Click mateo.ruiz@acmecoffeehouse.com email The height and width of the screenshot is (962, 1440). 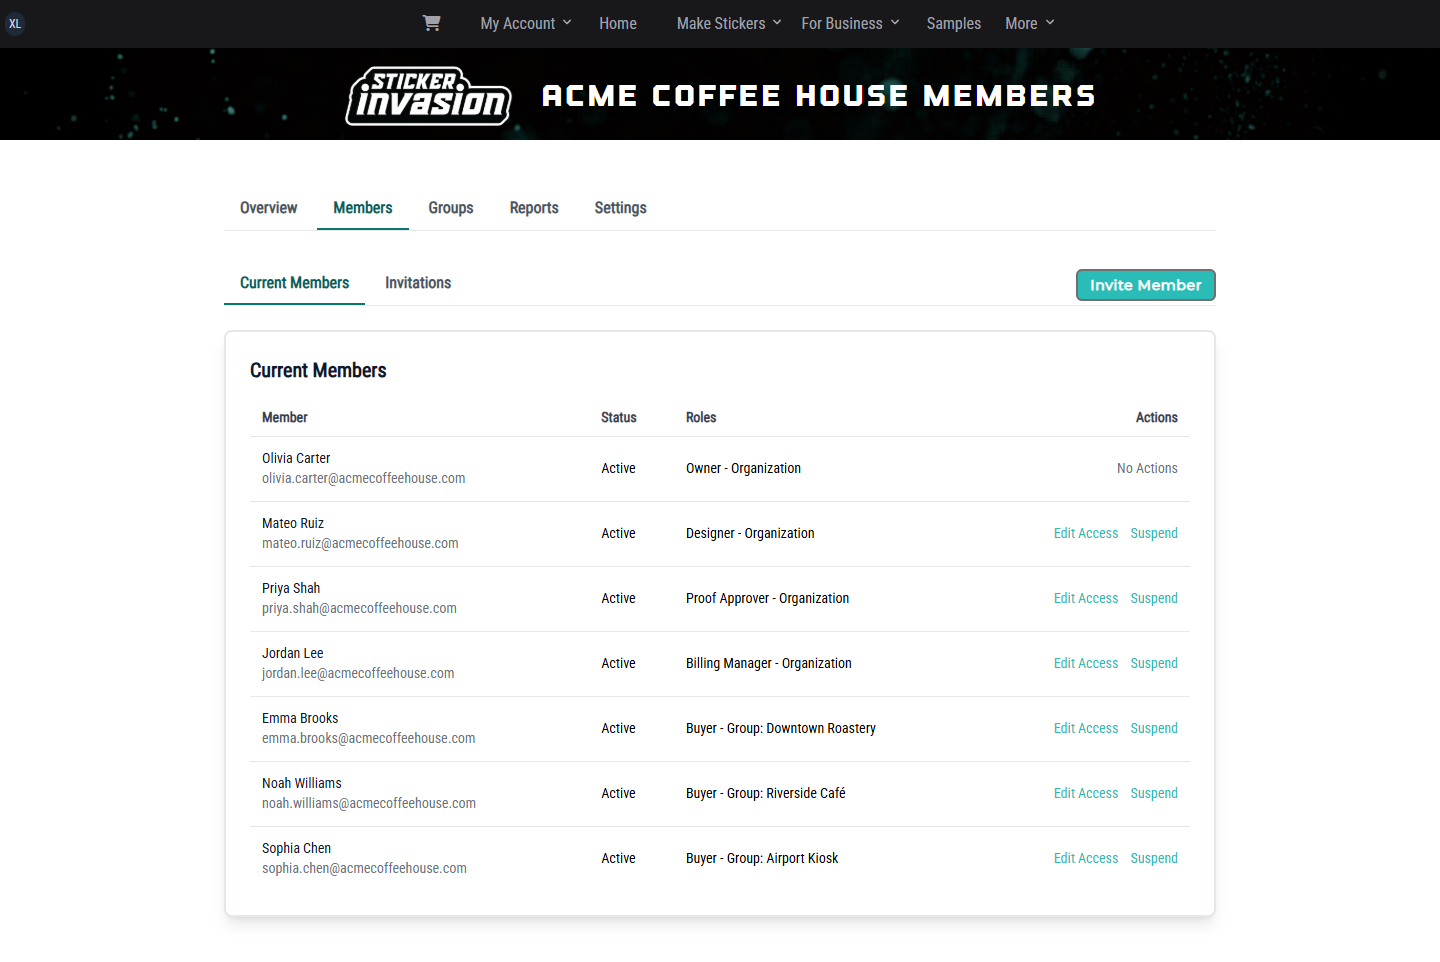pyautogui.click(x=360, y=543)
